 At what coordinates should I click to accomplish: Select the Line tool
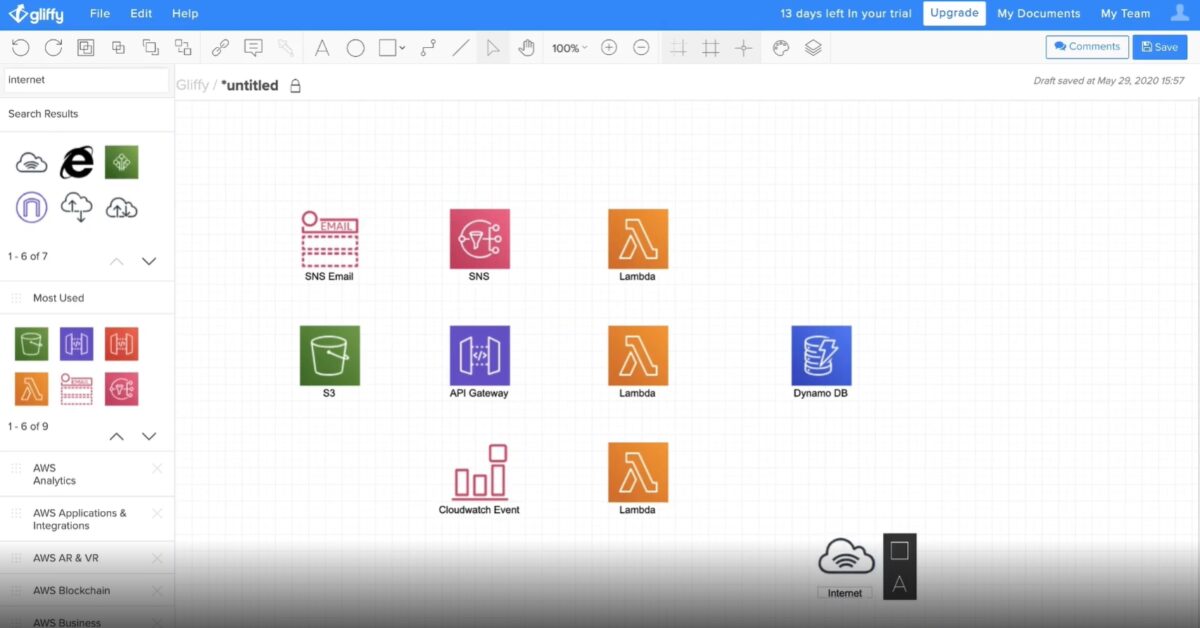461,47
